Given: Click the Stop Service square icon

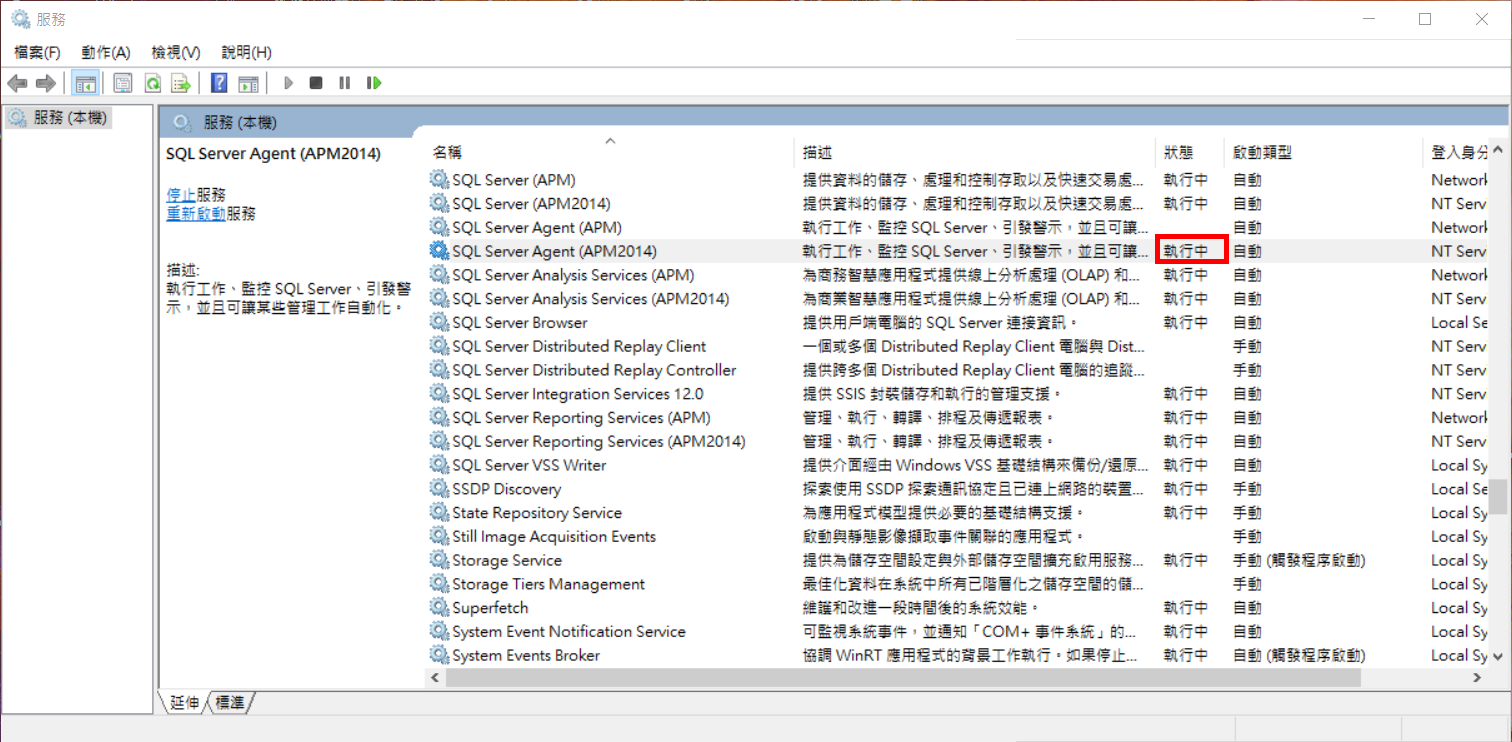Looking at the screenshot, I should [316, 83].
